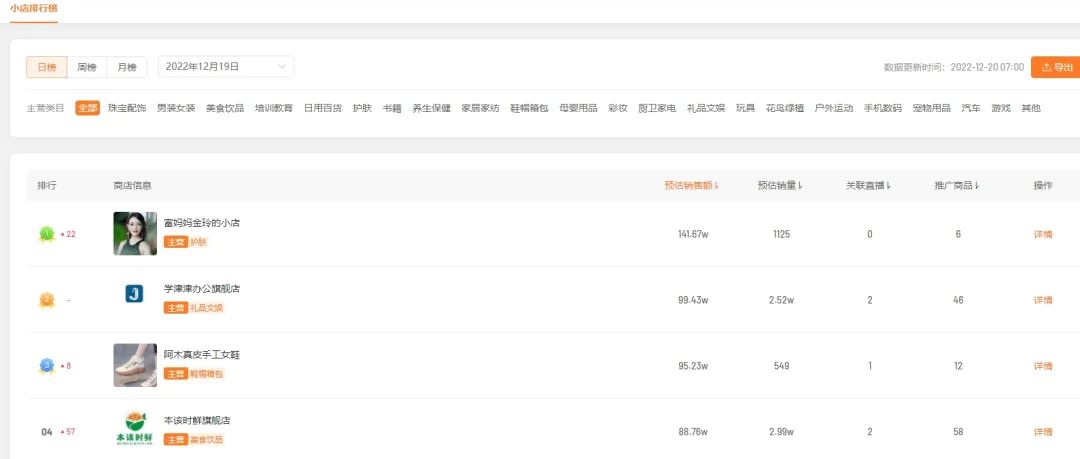Select the 月榜 monthly ranking tab
Viewport: 1080px width, 459px height.
click(127, 67)
